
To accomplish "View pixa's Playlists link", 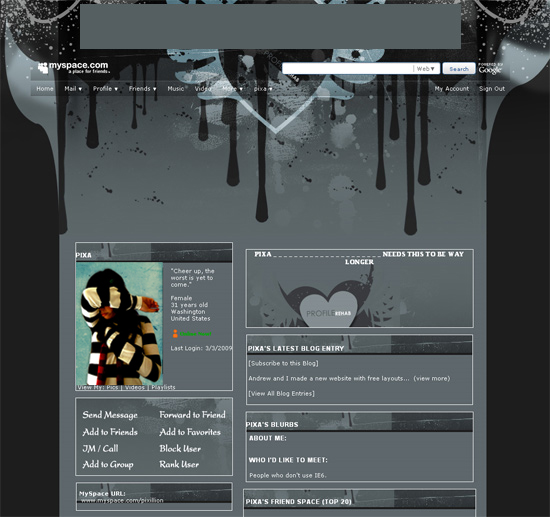I will [163, 387].
